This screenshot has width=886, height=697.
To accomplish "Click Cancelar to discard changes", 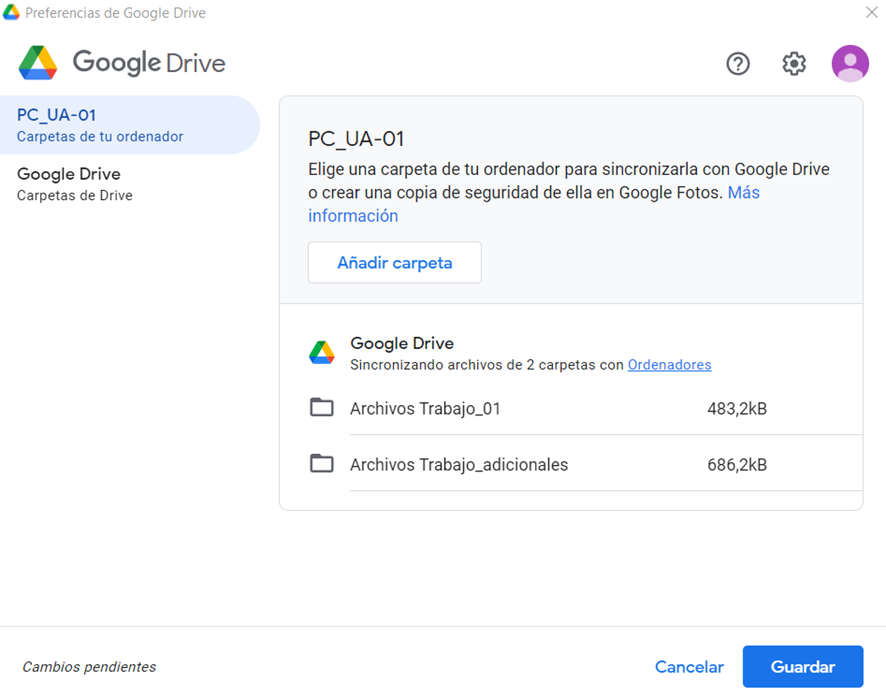I will (x=689, y=667).
